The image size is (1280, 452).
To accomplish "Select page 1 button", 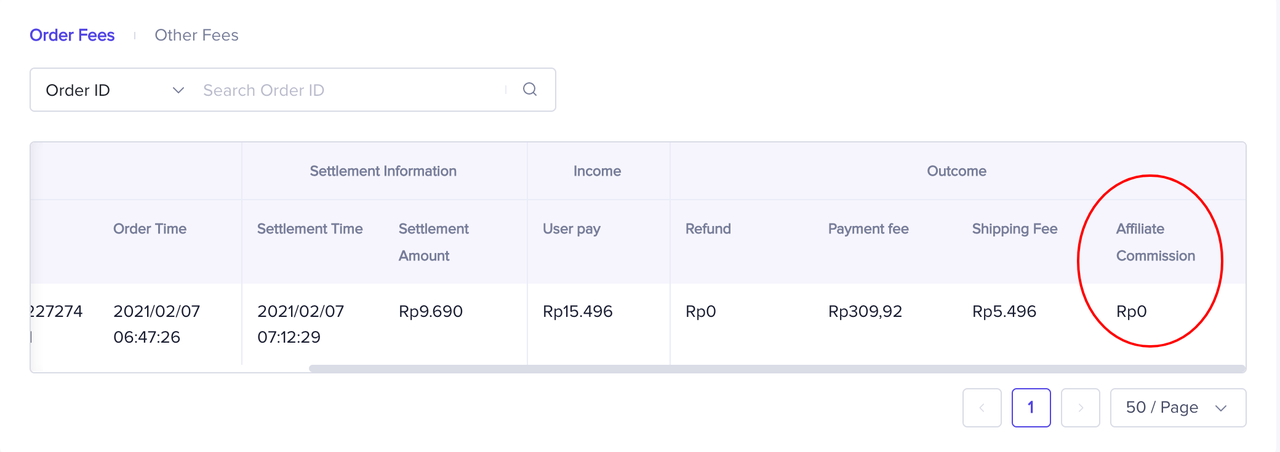I will point(1031,408).
